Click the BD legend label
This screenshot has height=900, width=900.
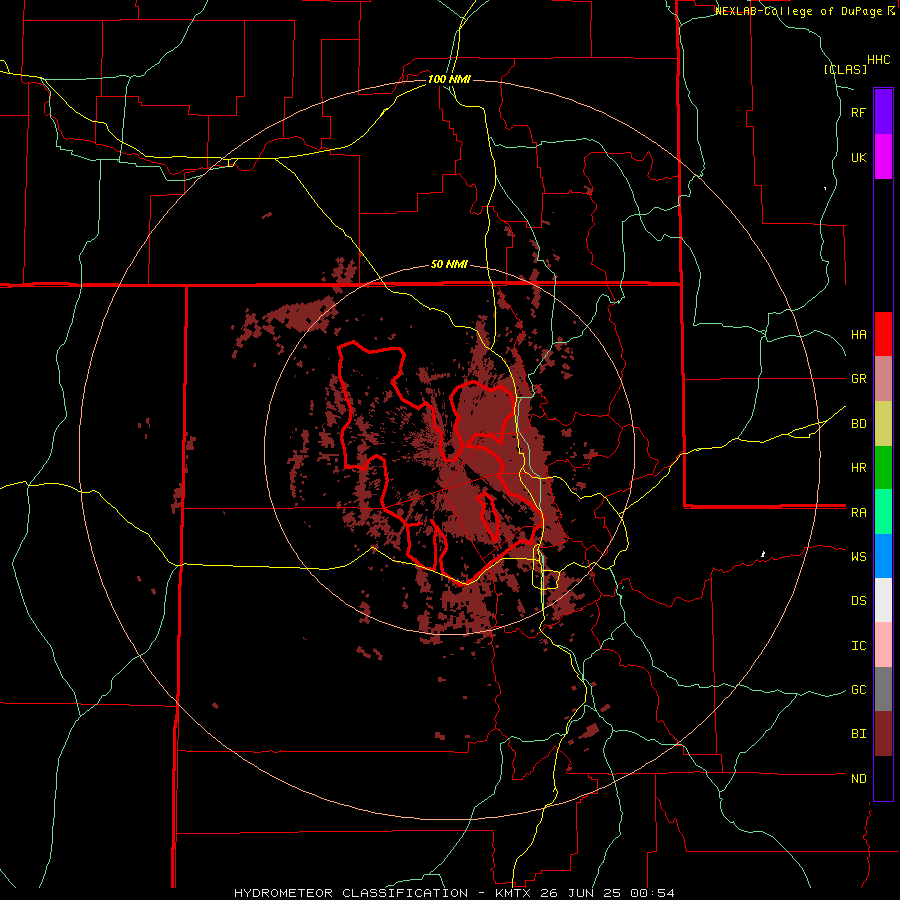[858, 424]
